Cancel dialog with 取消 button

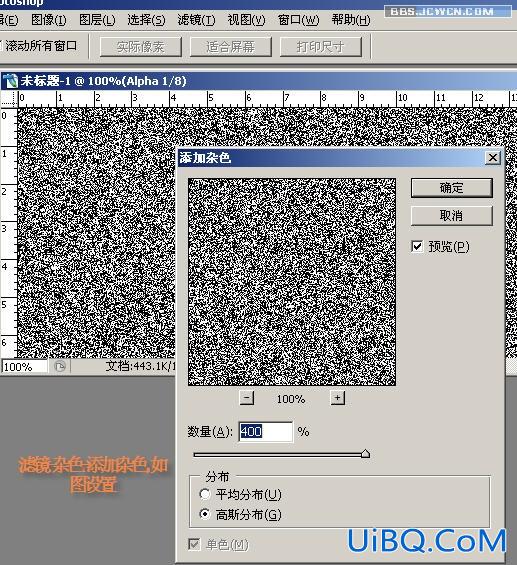[451, 216]
